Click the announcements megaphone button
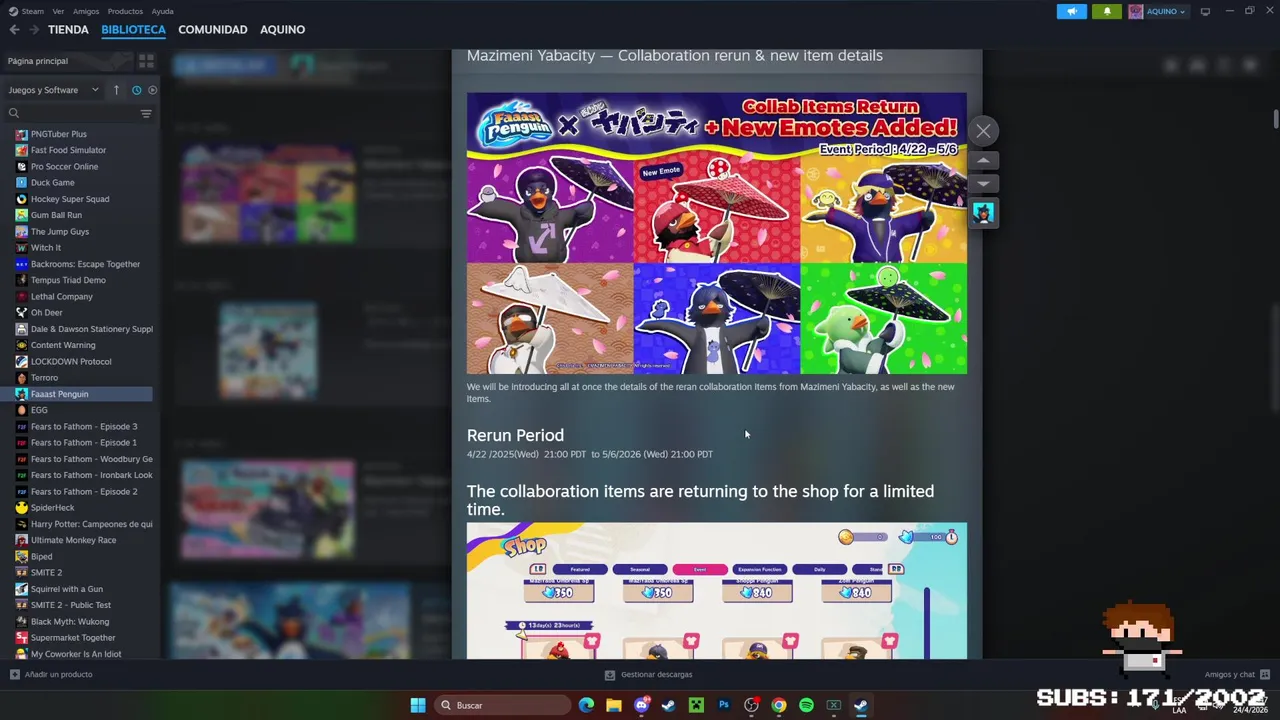The width and height of the screenshot is (1280, 720). (1072, 11)
